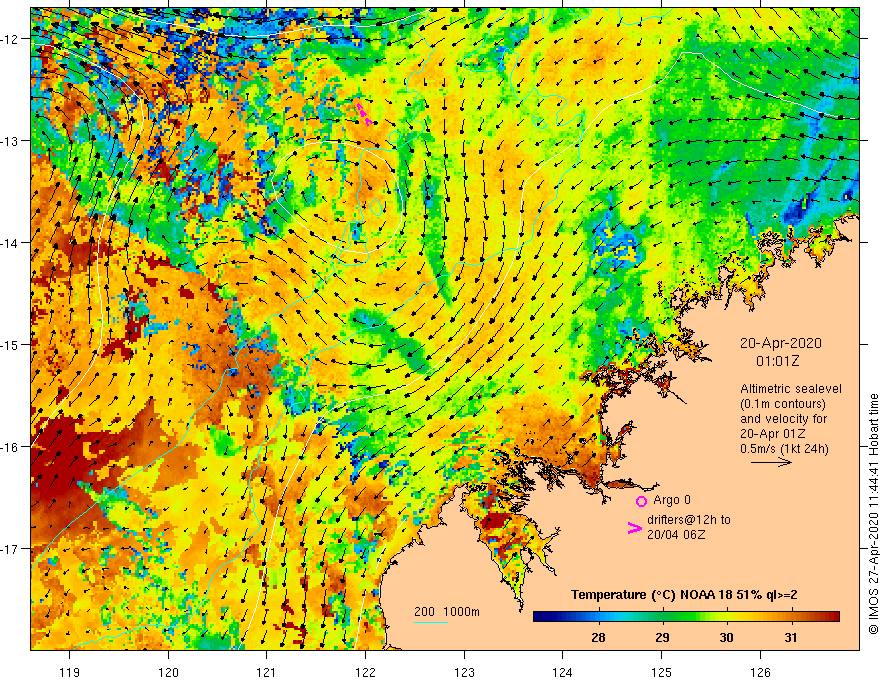
Task: Click the magenta drifter track near 122E 12.7S
Action: (364, 113)
